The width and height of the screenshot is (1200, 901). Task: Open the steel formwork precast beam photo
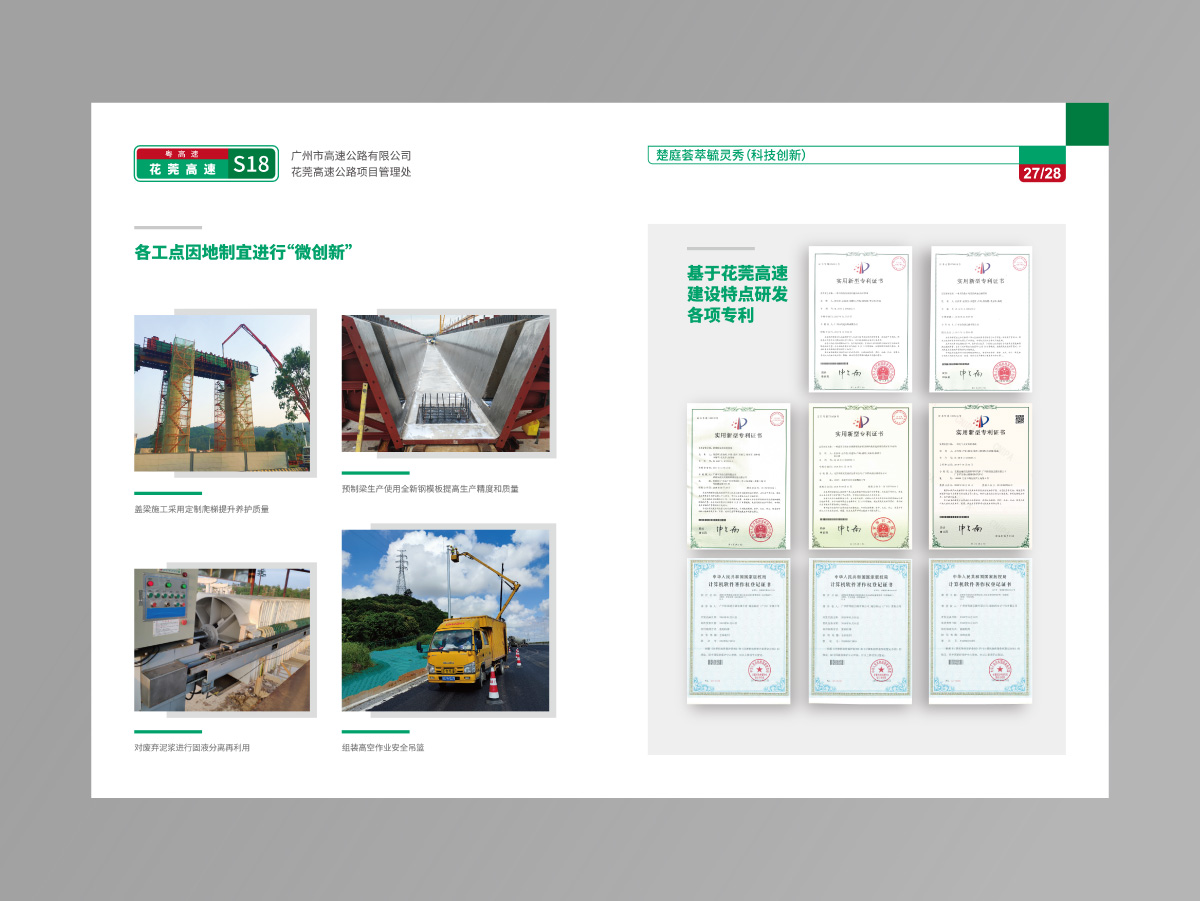coord(445,383)
